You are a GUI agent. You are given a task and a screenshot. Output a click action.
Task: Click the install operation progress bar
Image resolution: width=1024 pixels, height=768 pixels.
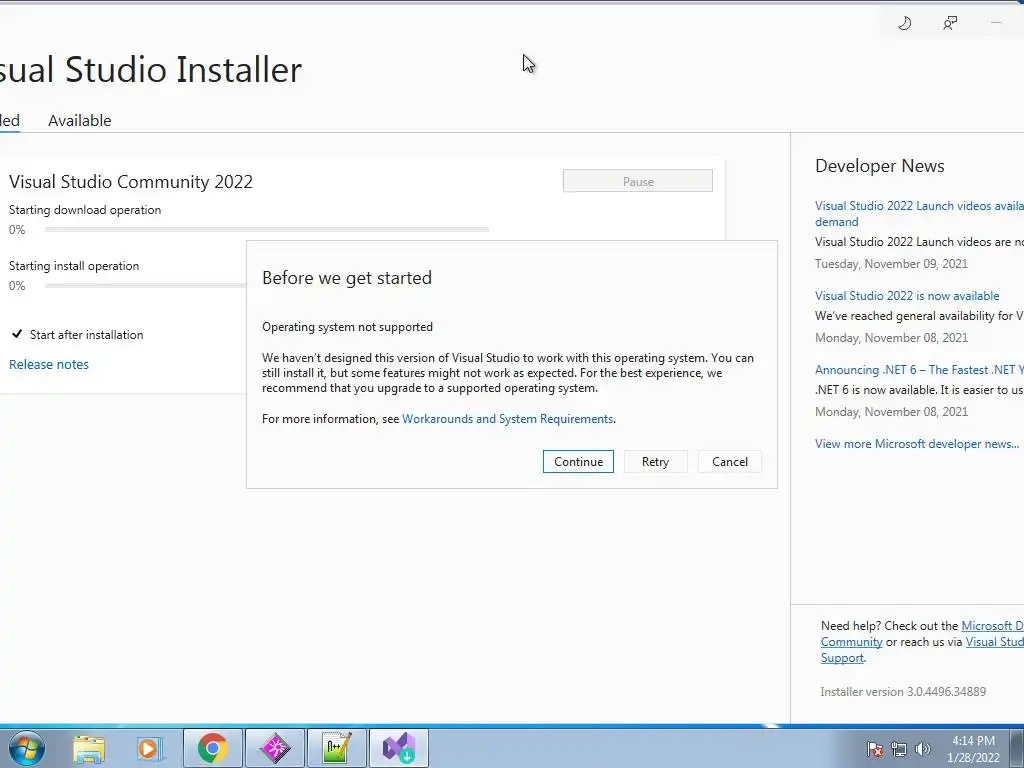coord(146,285)
